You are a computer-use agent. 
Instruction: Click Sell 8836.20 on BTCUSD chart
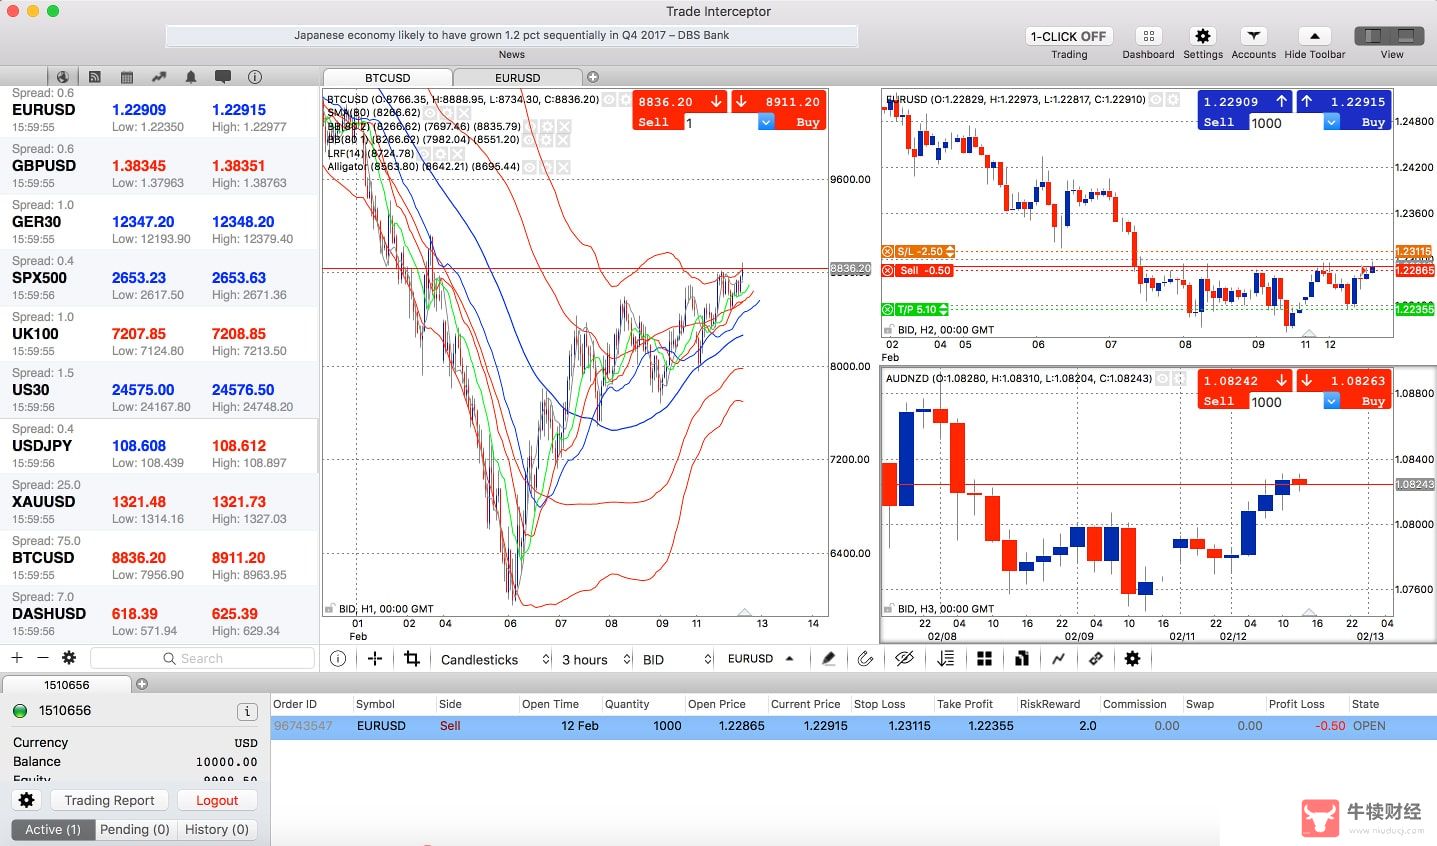(x=680, y=102)
